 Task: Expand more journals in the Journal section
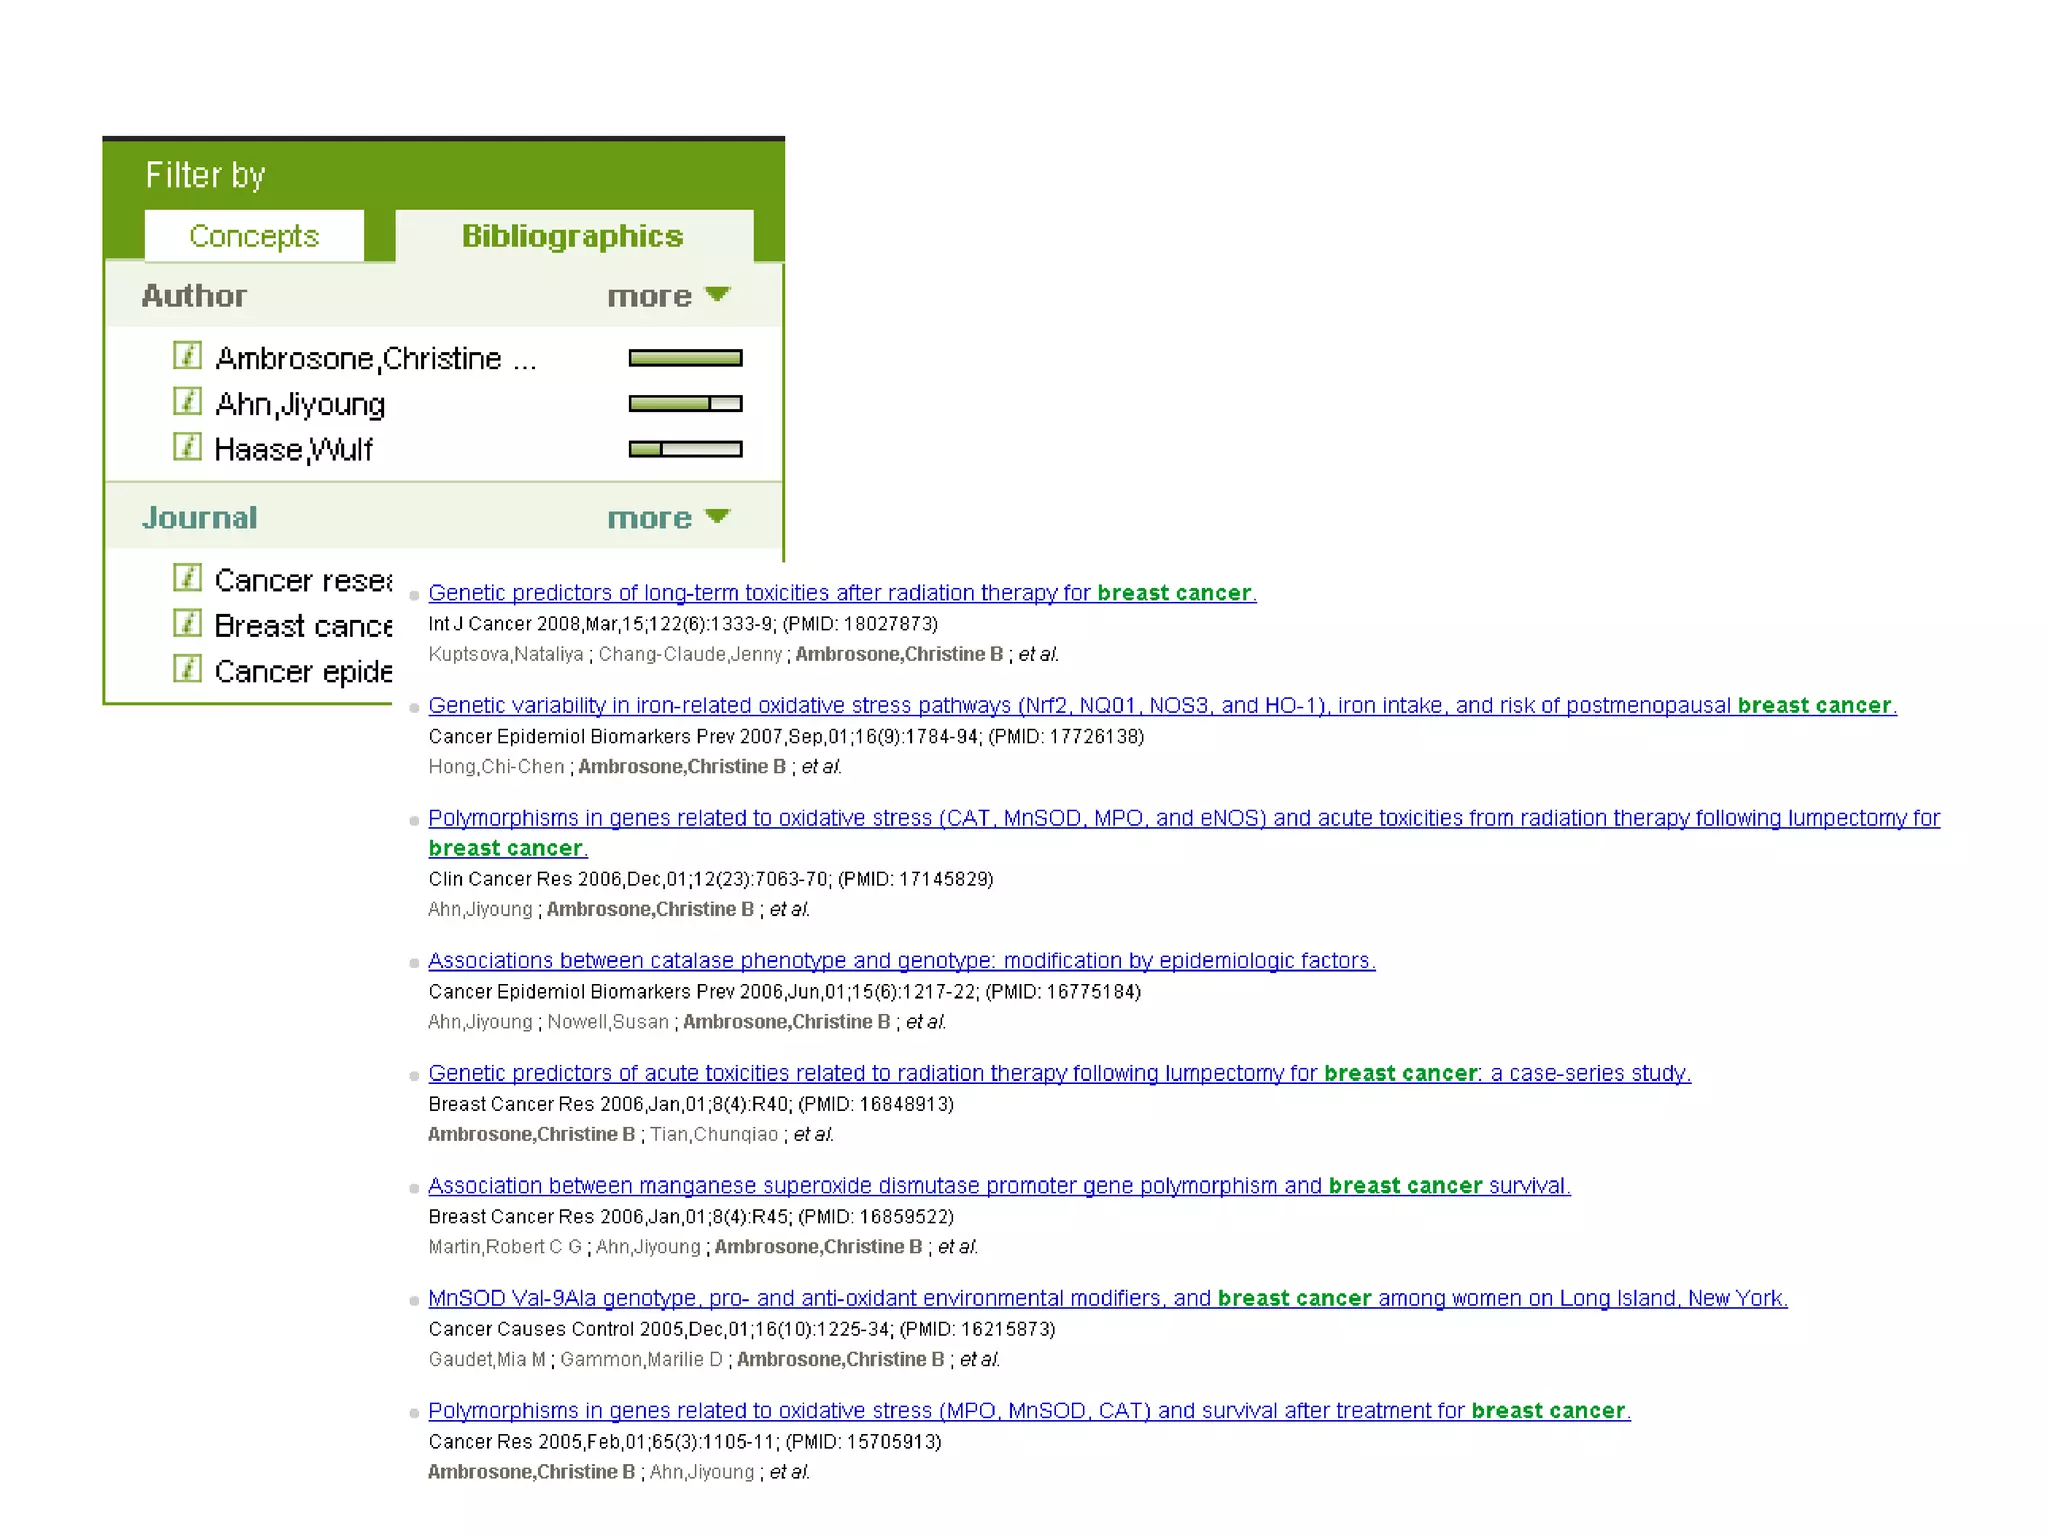tap(669, 518)
